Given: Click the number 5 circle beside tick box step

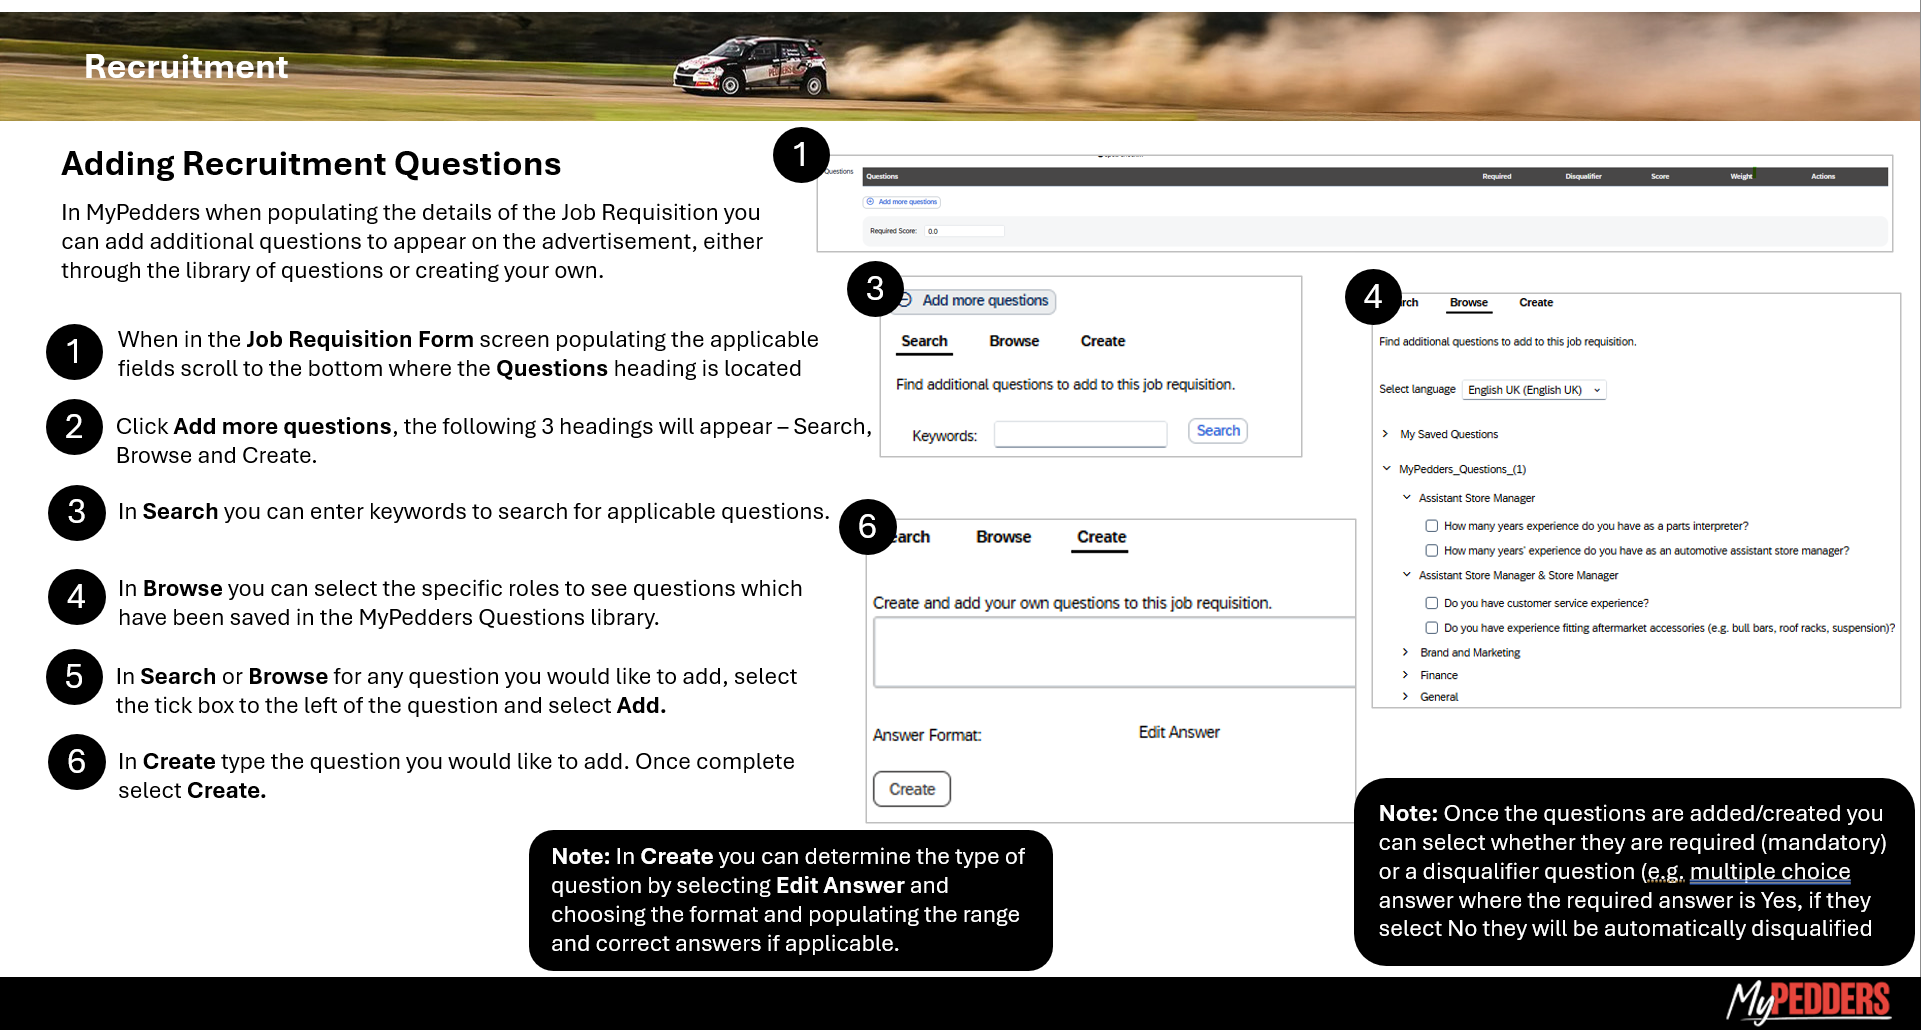Looking at the screenshot, I should (74, 677).
